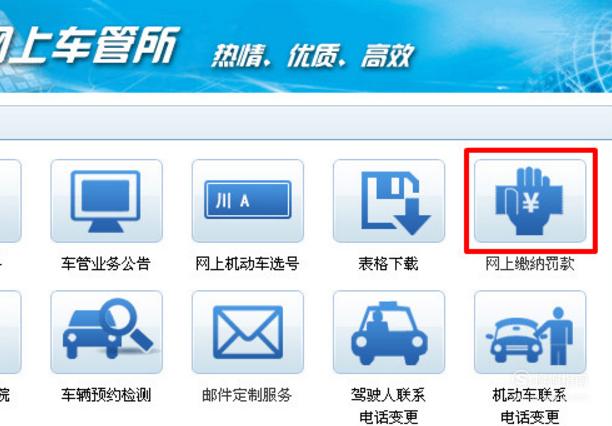Click the 车辆预约检测 label
The width and height of the screenshot is (612, 426).
coord(106,395)
